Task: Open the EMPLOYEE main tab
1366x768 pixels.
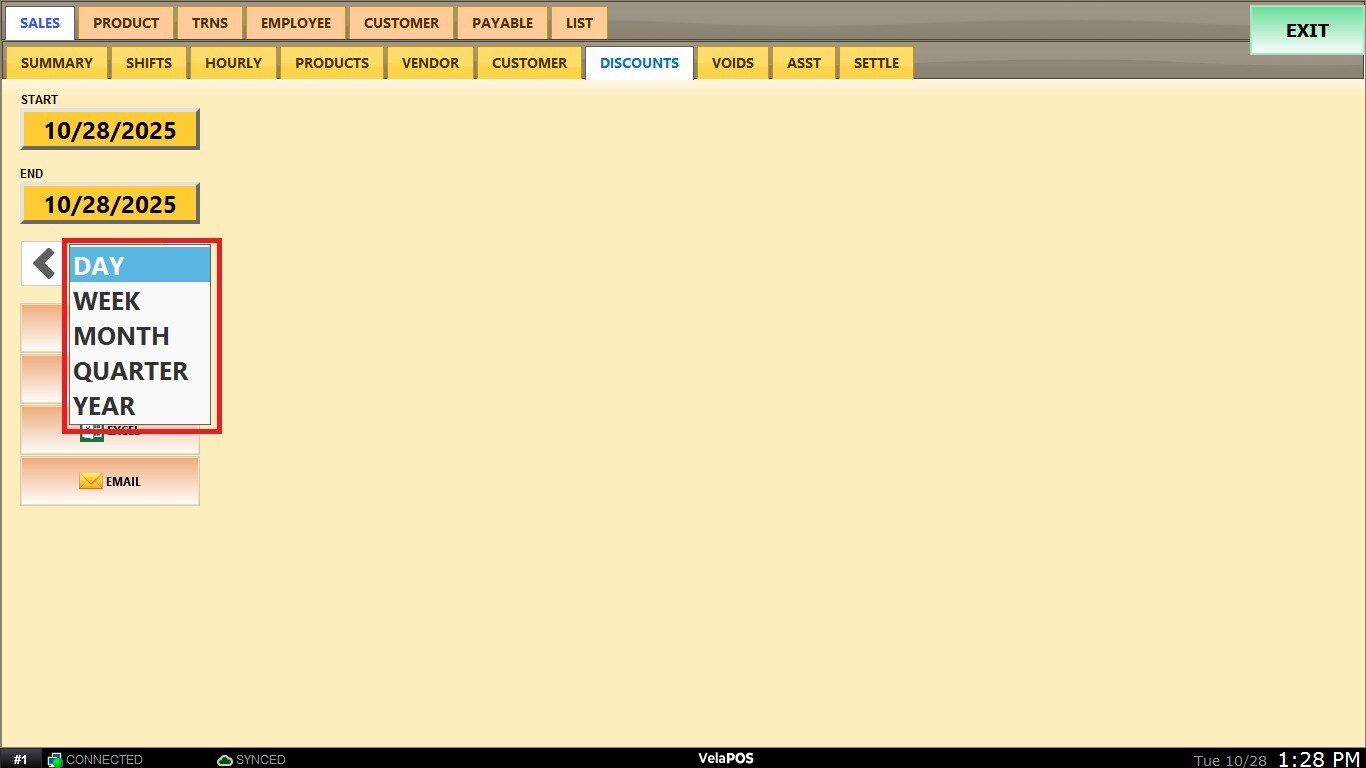Action: pyautogui.click(x=296, y=23)
